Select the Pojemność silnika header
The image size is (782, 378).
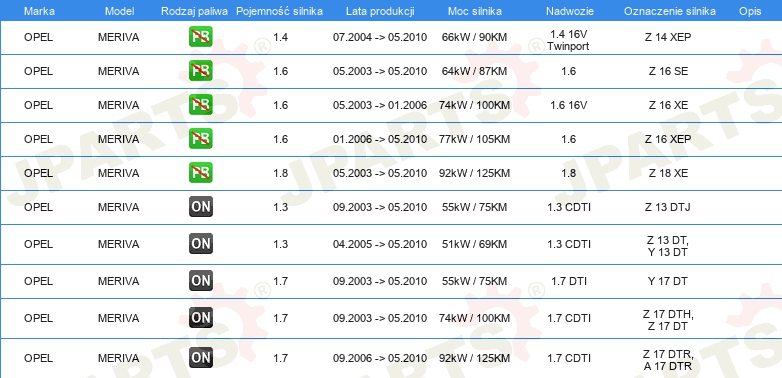(279, 11)
